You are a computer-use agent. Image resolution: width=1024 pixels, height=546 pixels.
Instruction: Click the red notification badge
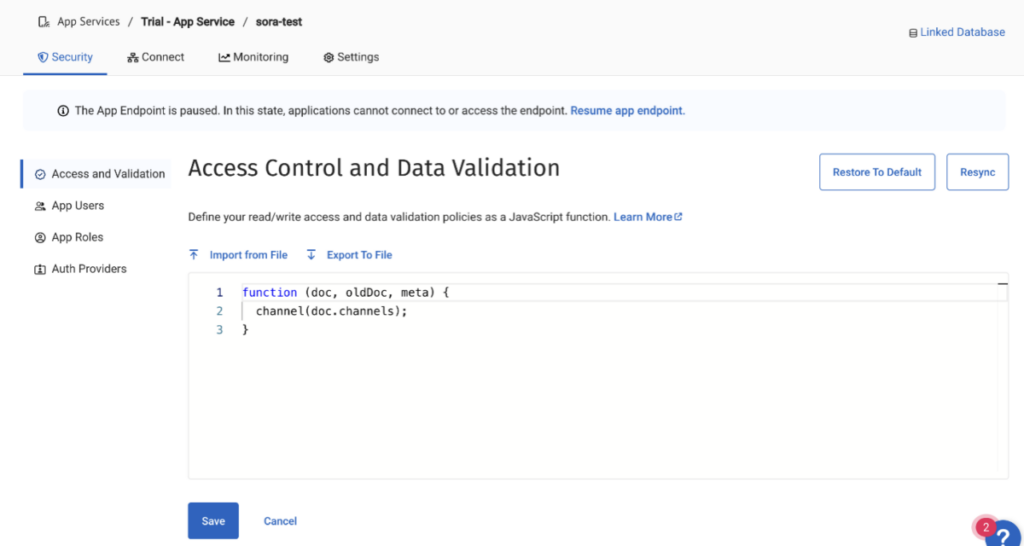(x=985, y=527)
